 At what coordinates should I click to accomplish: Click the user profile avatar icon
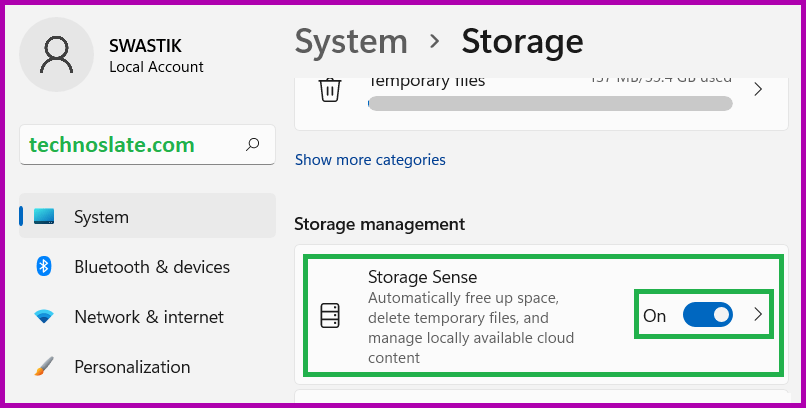[x=57, y=54]
